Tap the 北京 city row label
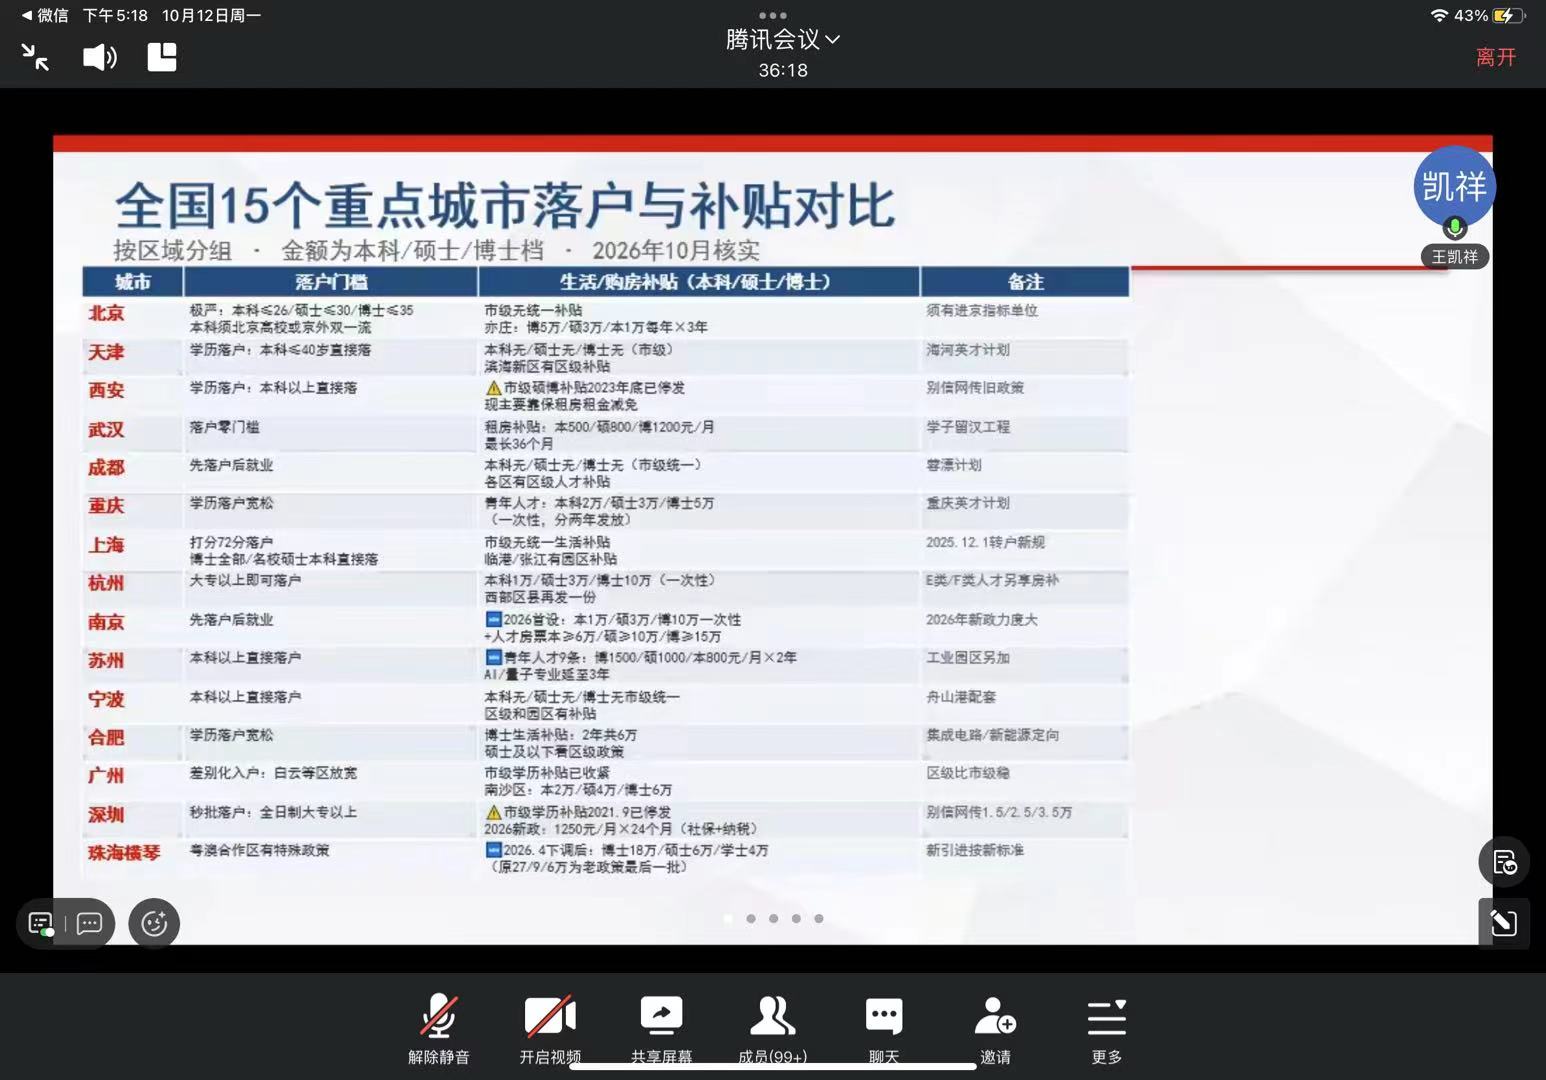Viewport: 1546px width, 1080px height. coord(107,313)
